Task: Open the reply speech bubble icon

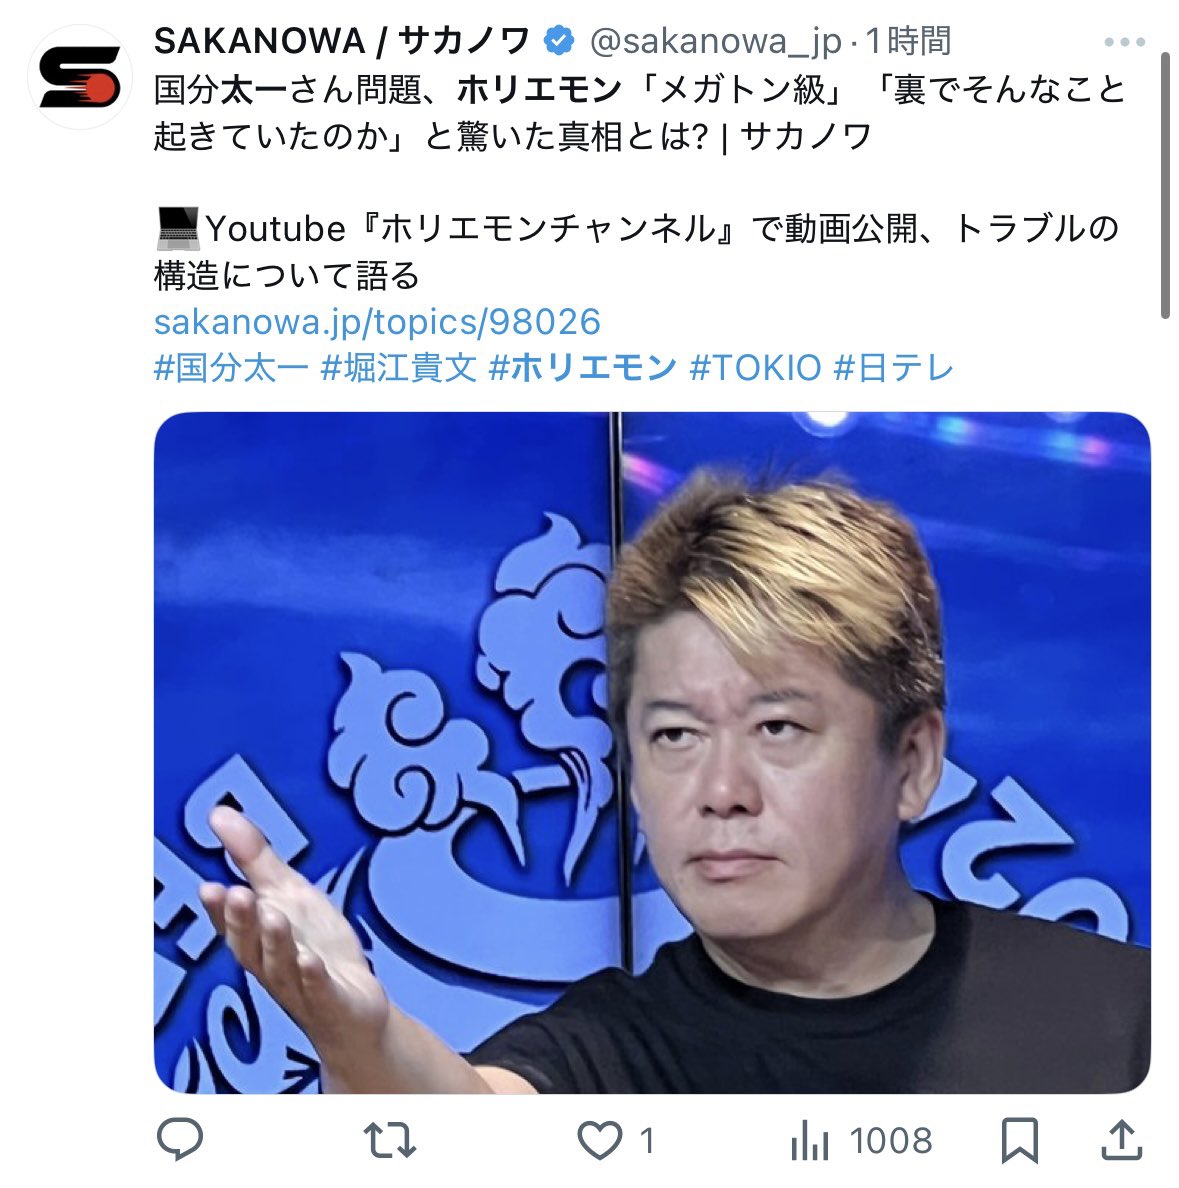Action: [x=180, y=1139]
